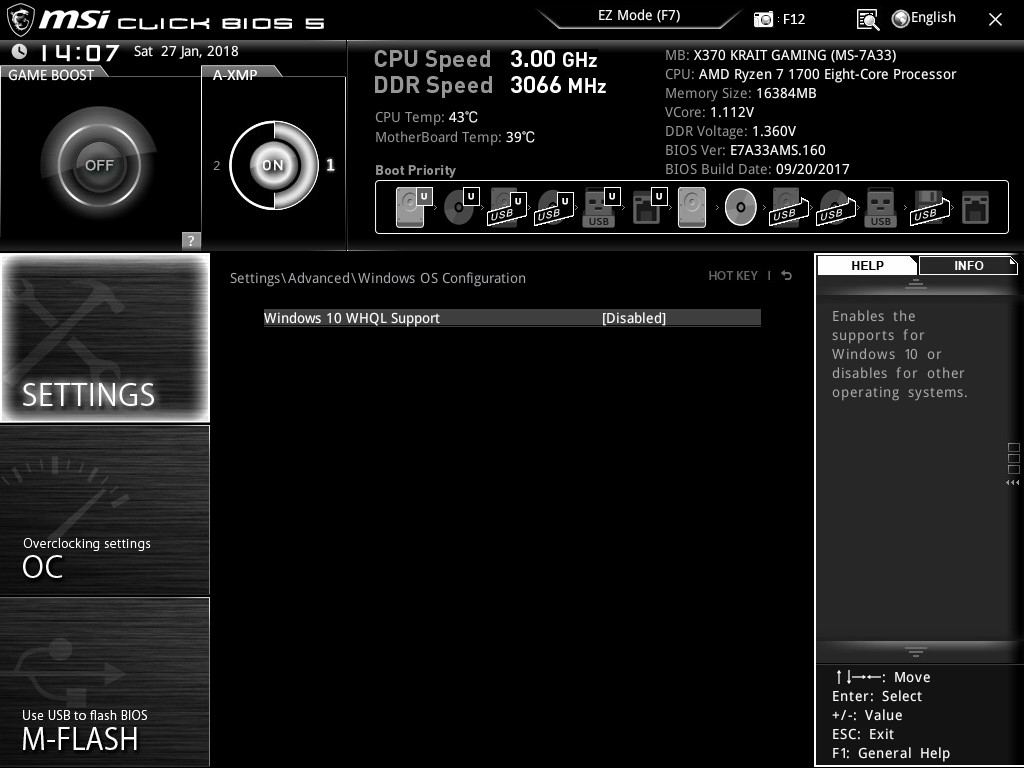Open the OC overclocking settings tile
Image resolution: width=1024 pixels, height=768 pixels.
click(x=105, y=510)
